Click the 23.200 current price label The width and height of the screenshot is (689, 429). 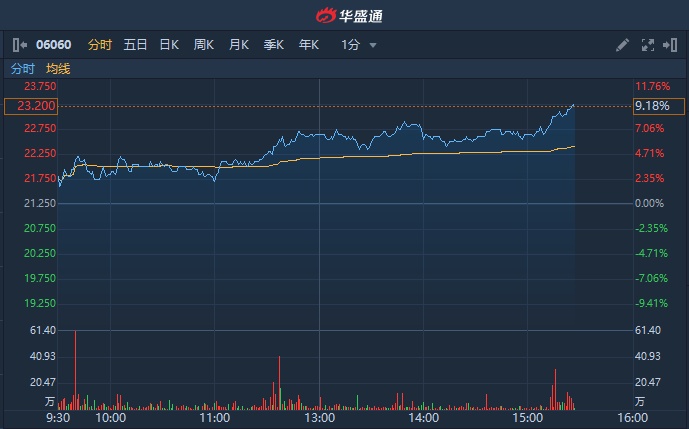pyautogui.click(x=29, y=106)
